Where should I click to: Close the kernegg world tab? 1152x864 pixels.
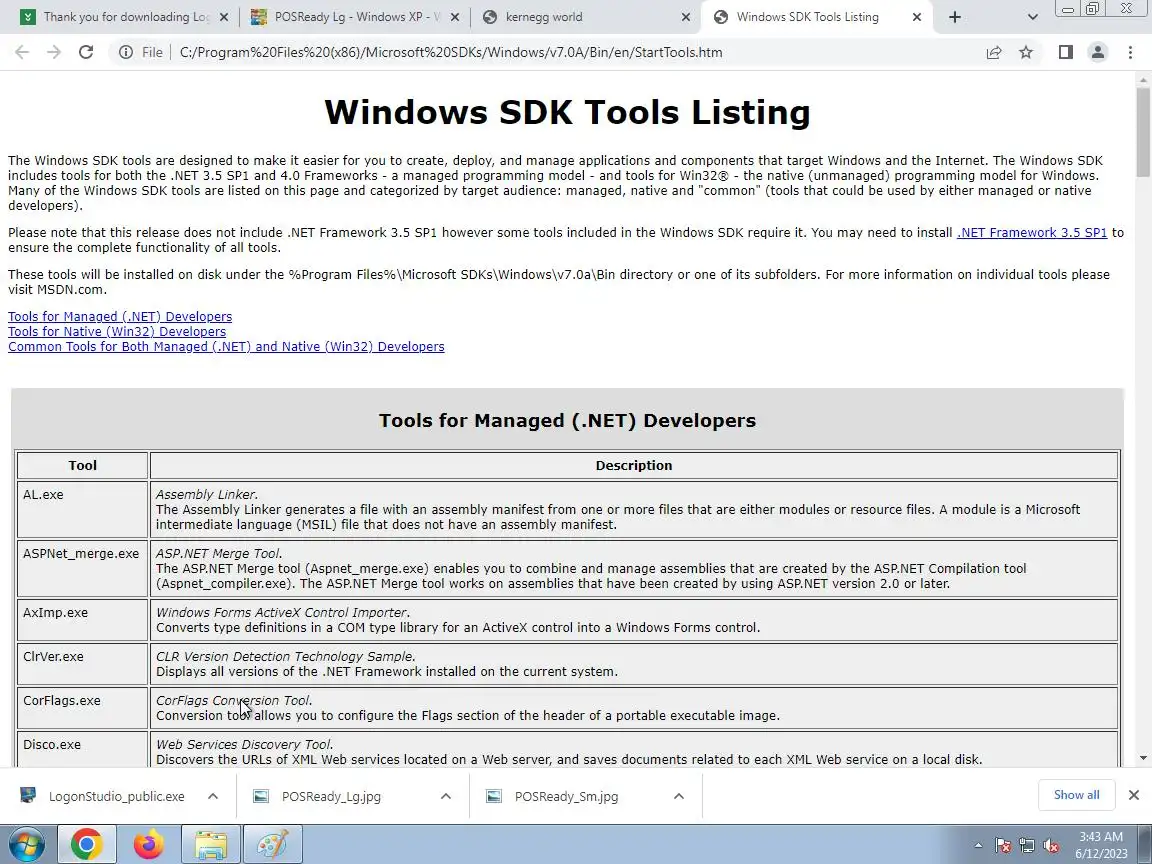point(686,17)
